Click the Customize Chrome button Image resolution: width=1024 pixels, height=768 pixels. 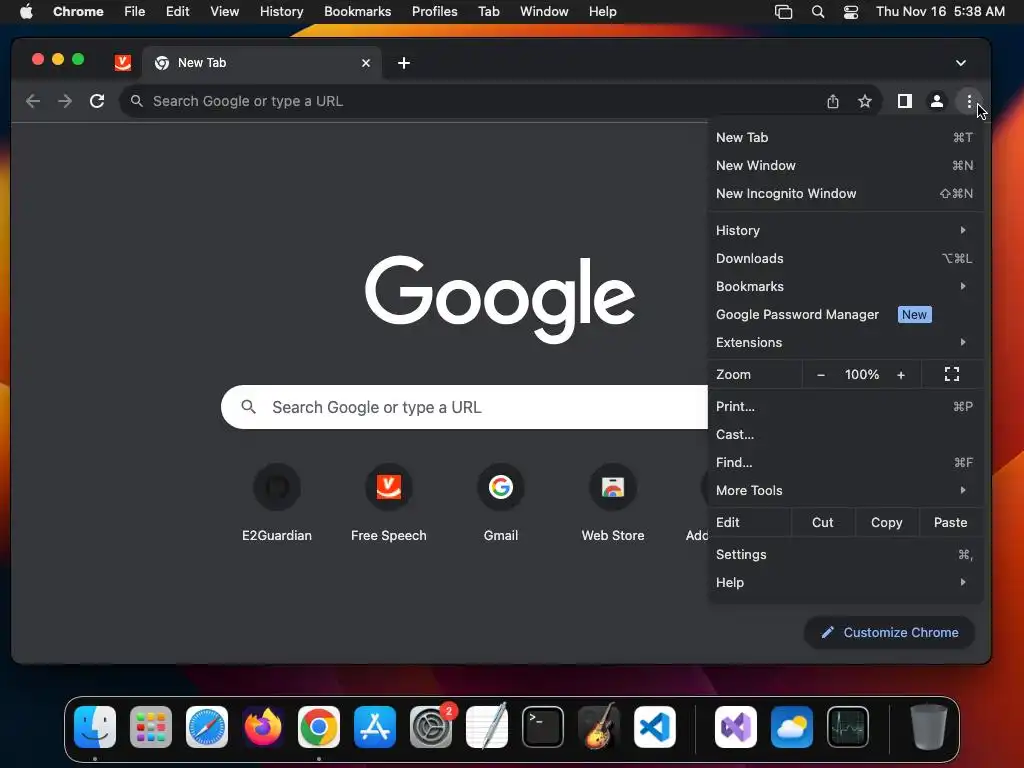(x=889, y=632)
